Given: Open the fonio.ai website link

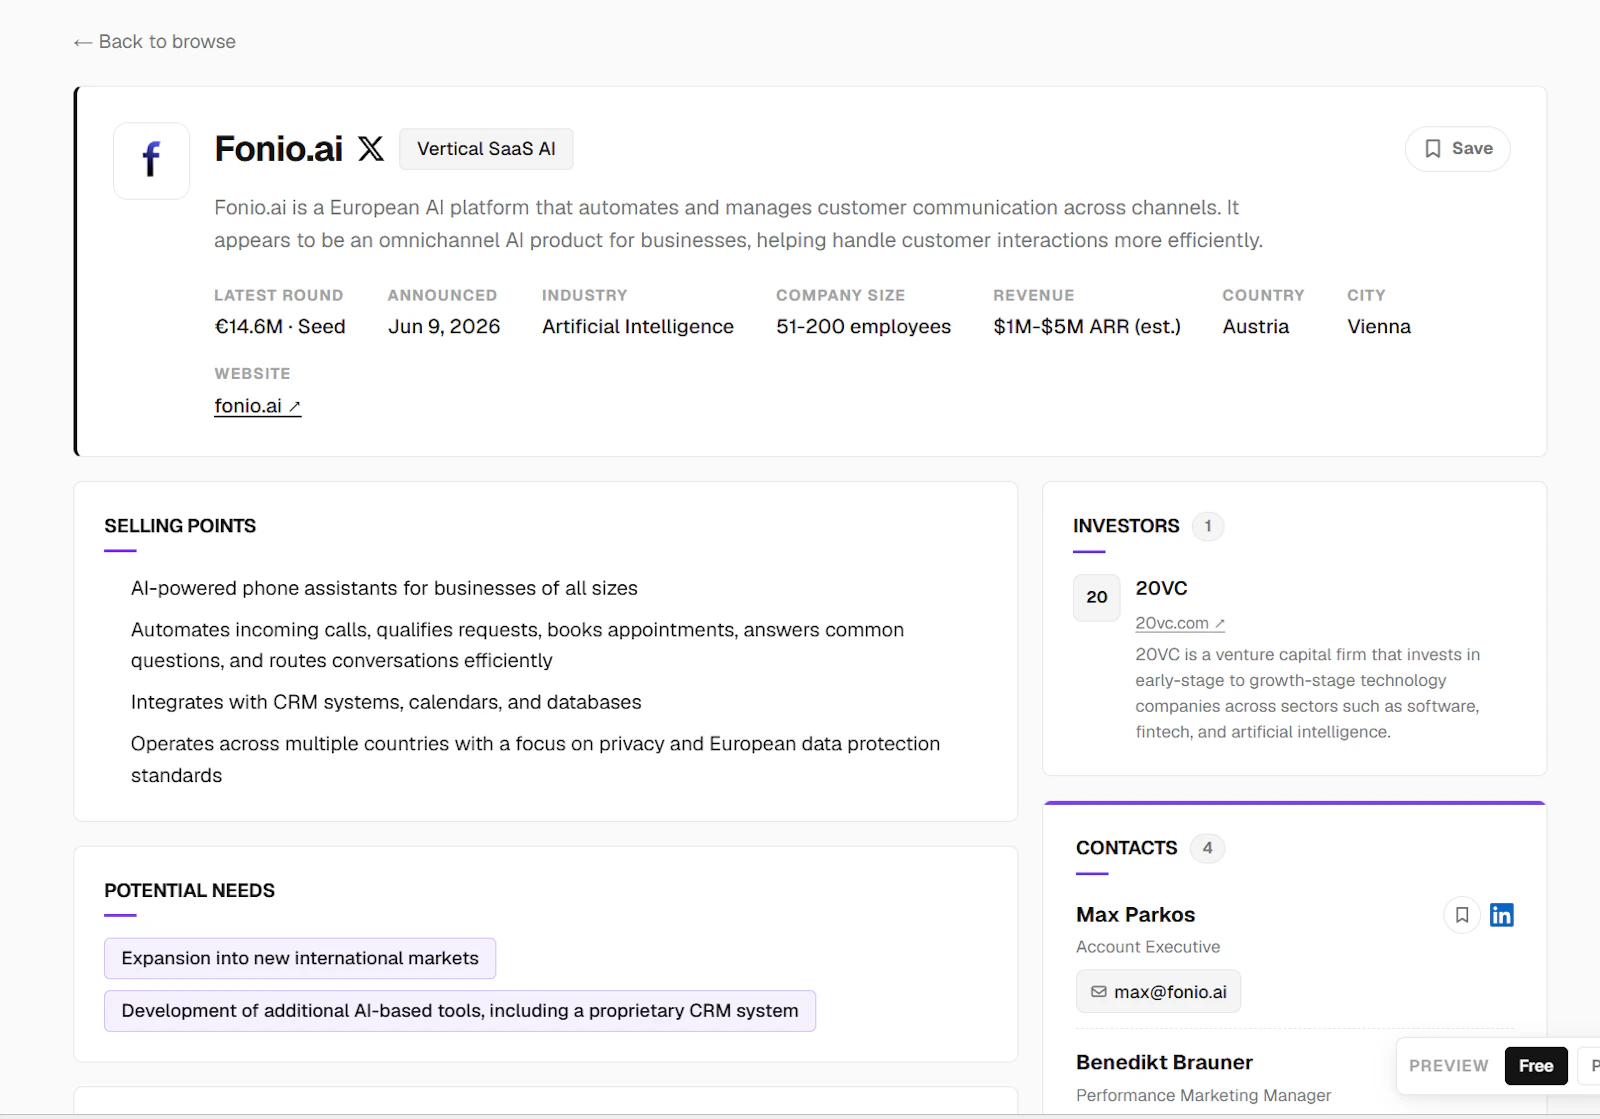Looking at the screenshot, I should click(257, 406).
